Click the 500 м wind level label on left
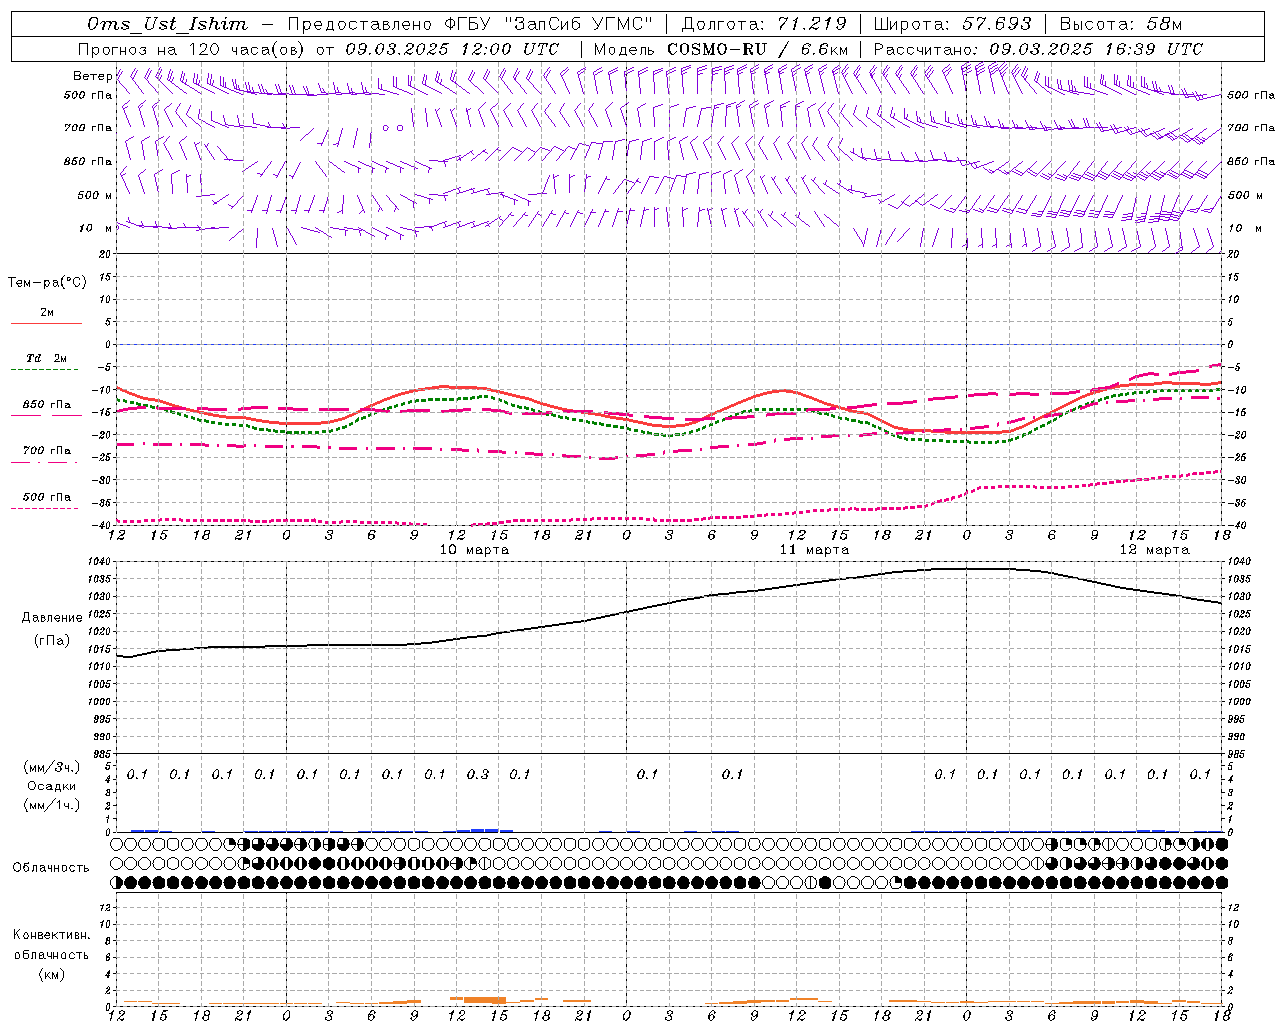 (95, 195)
